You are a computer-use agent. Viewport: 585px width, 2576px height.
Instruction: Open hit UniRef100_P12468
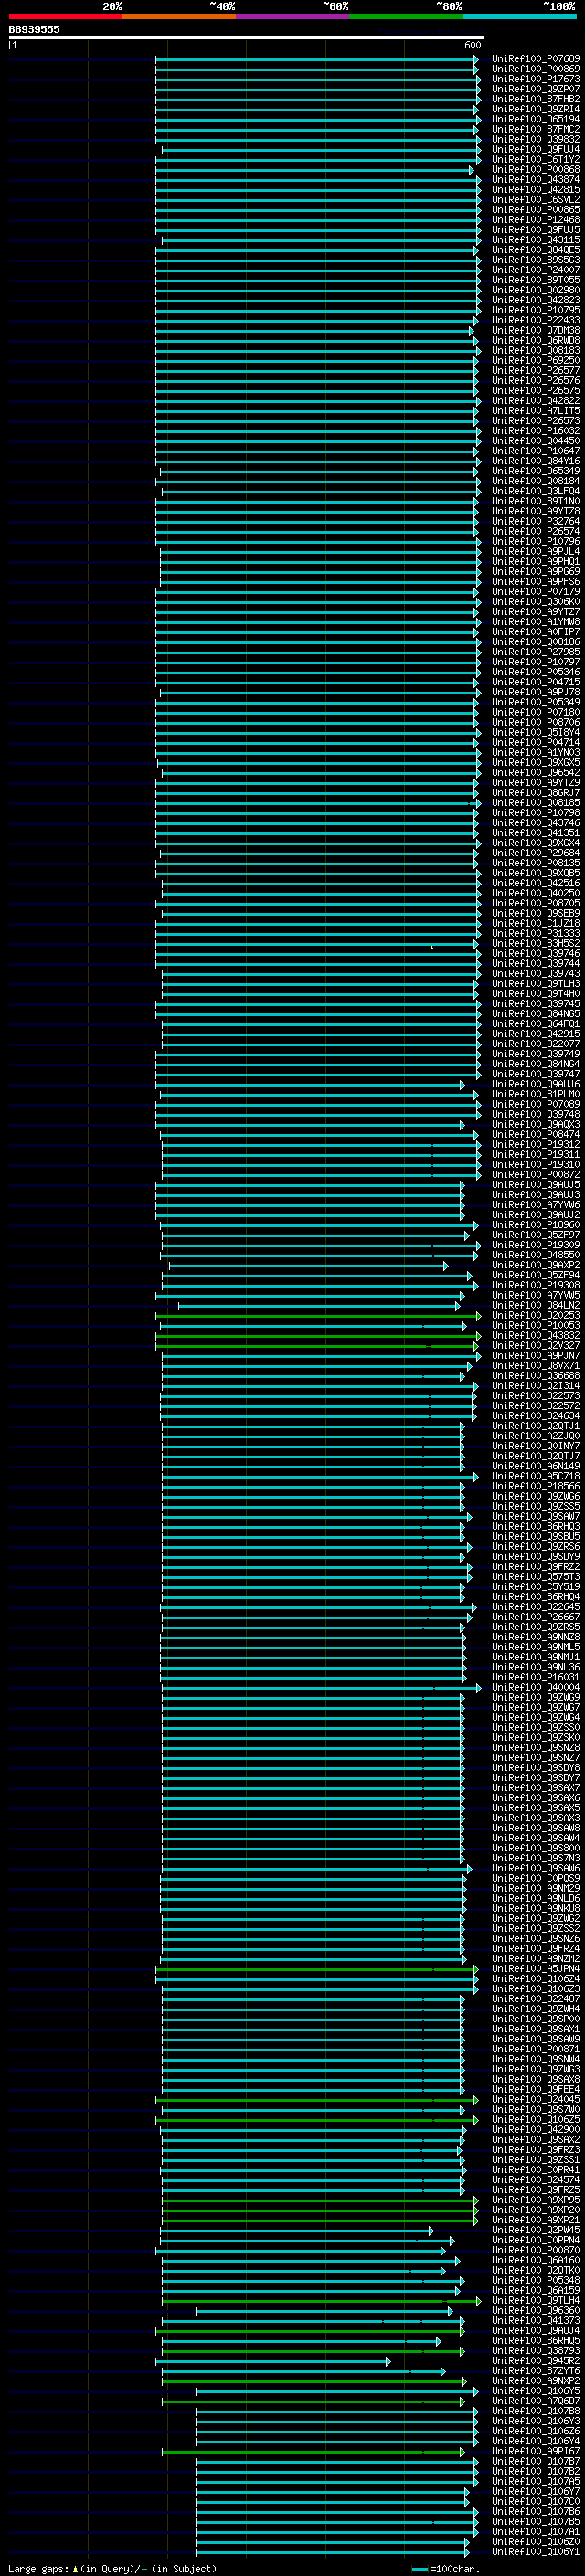click(x=535, y=219)
